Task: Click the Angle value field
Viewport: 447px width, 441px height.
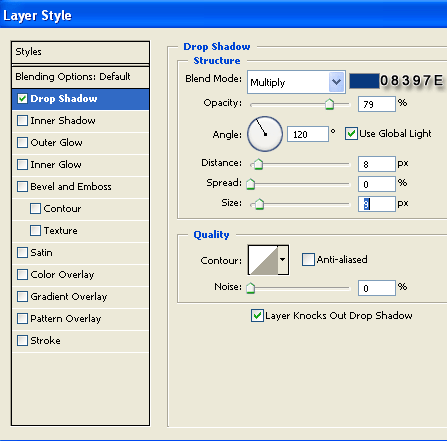Action: pos(308,134)
